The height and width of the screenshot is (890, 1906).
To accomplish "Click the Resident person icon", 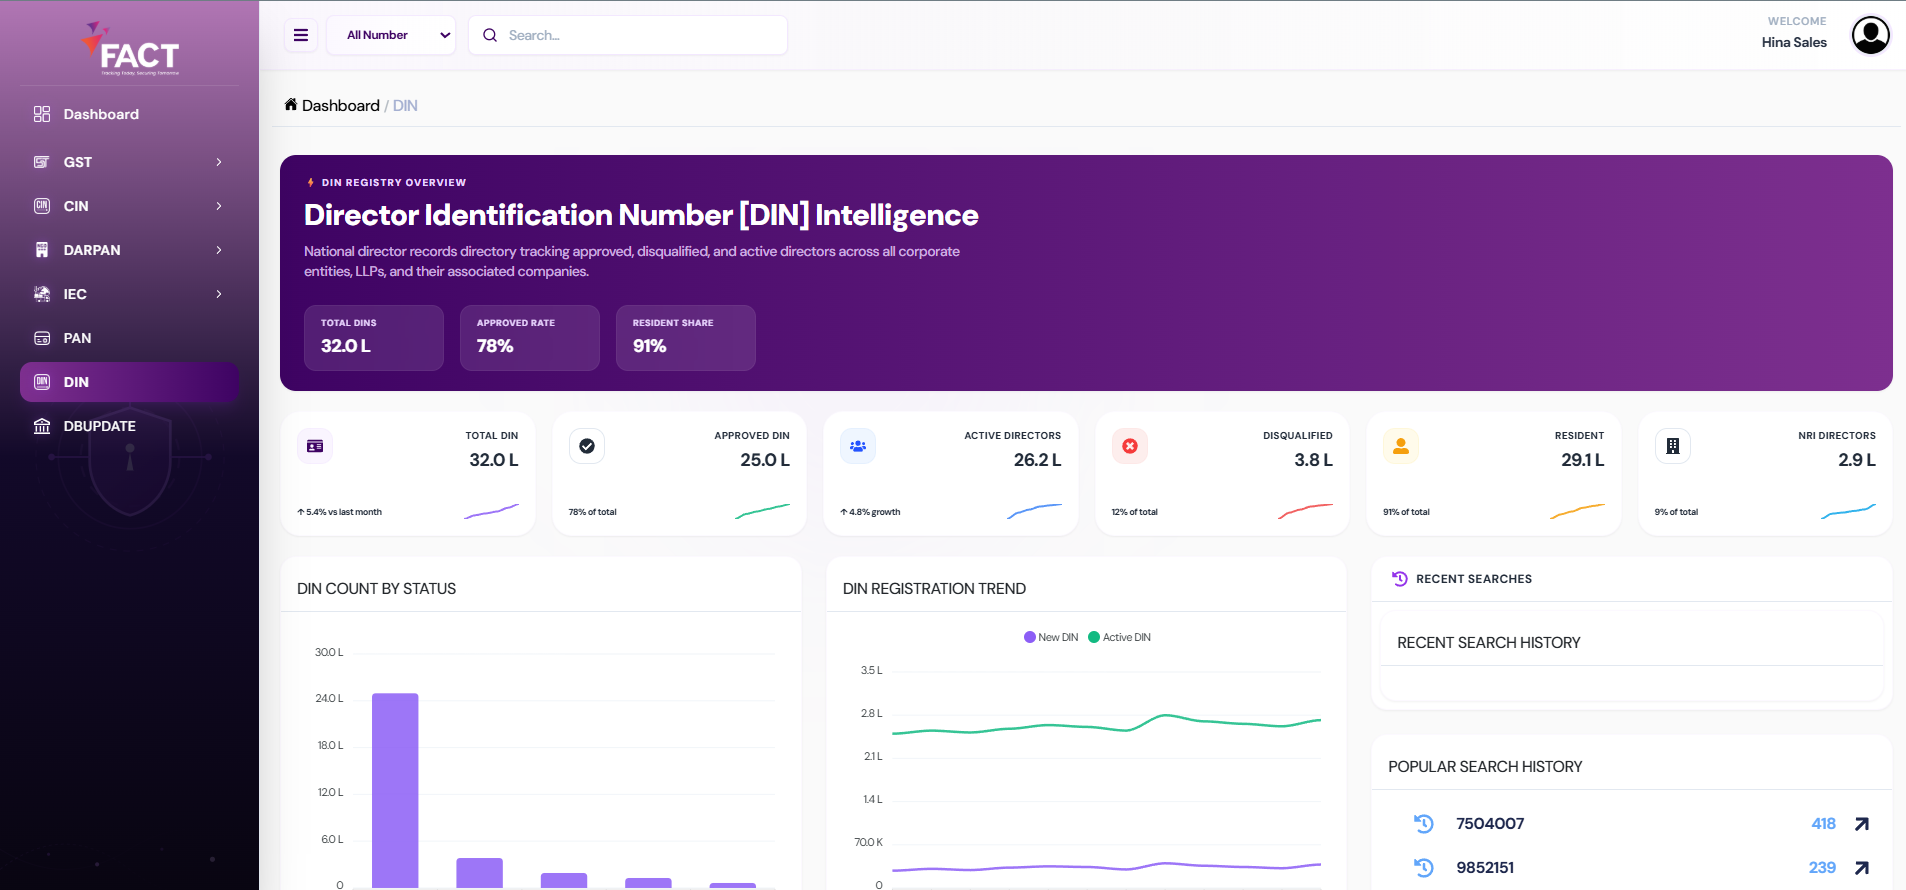I will [1401, 446].
